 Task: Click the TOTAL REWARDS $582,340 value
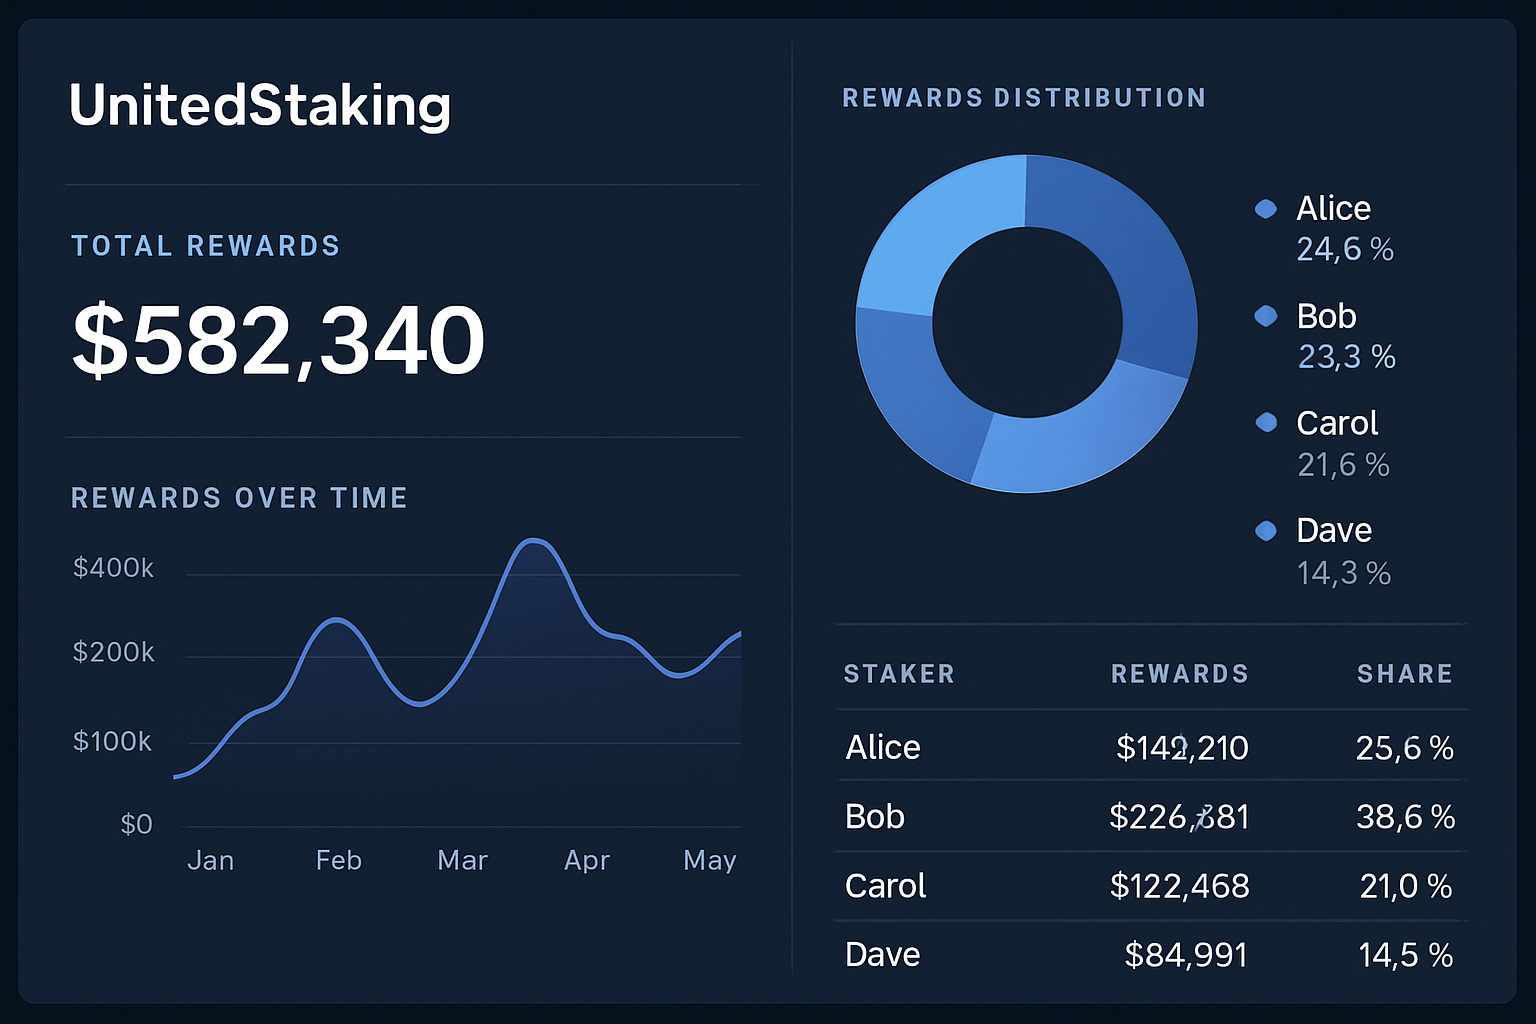(x=277, y=340)
